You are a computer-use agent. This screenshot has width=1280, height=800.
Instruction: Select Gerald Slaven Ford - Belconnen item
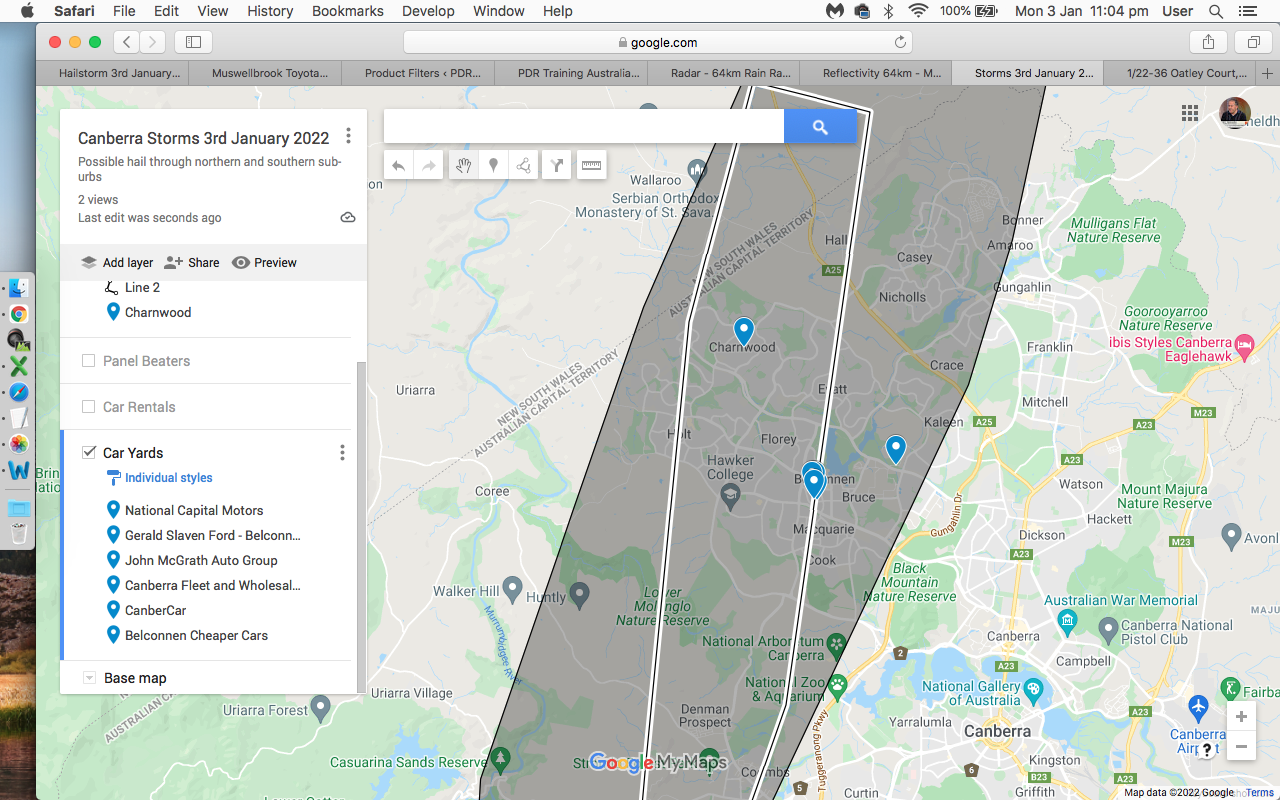point(212,535)
